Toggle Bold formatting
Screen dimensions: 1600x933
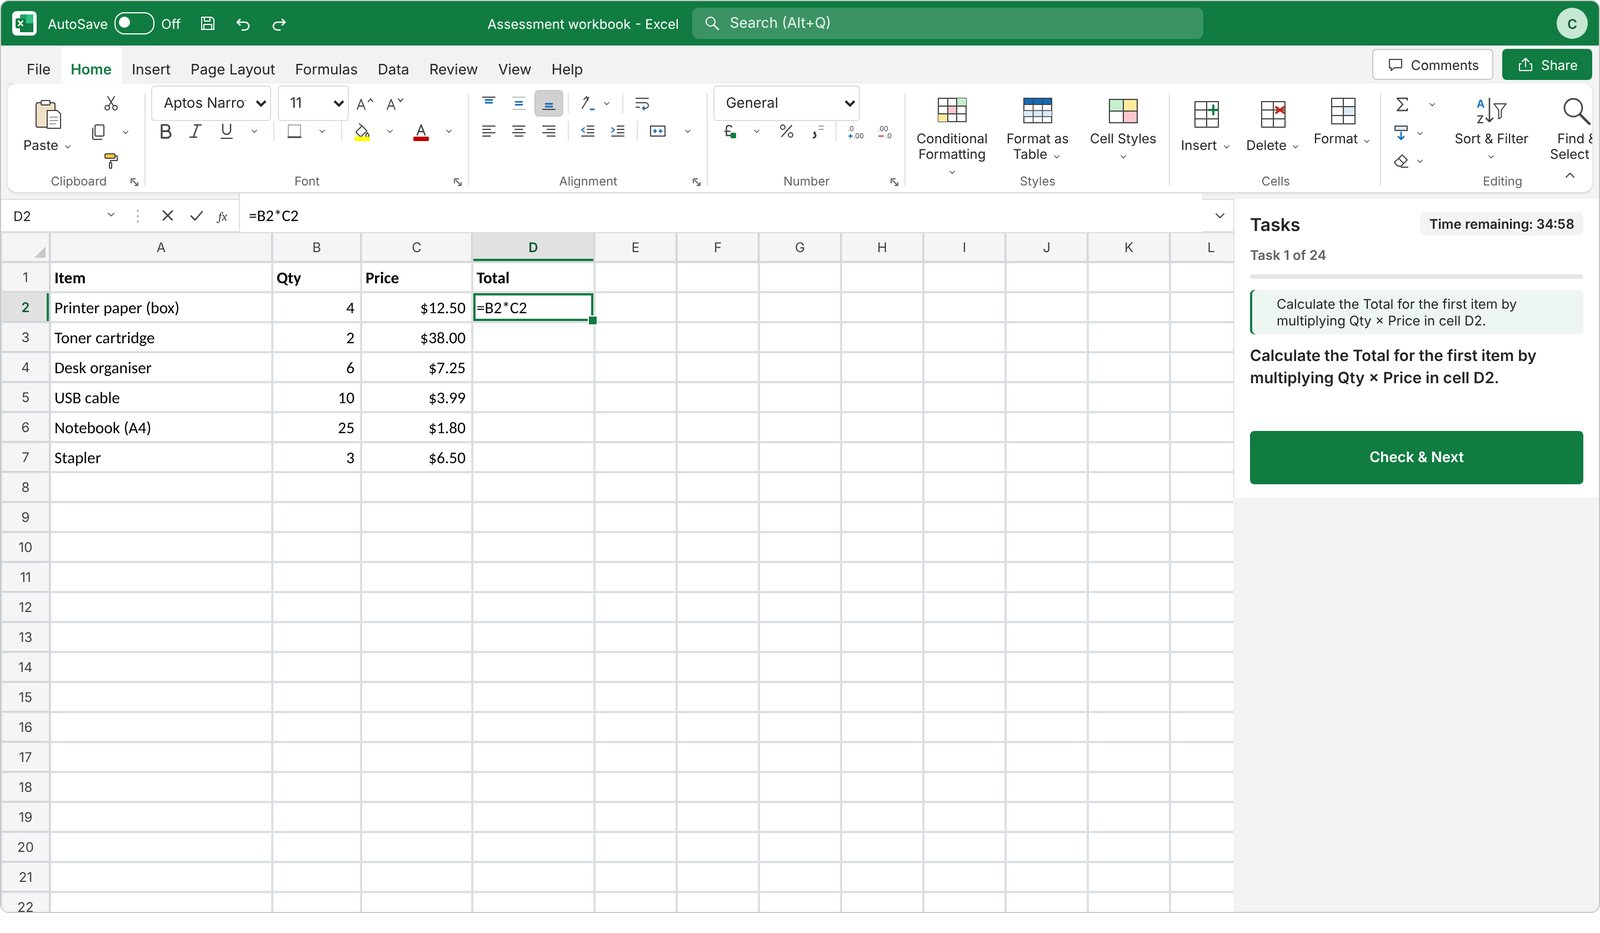pyautogui.click(x=166, y=131)
